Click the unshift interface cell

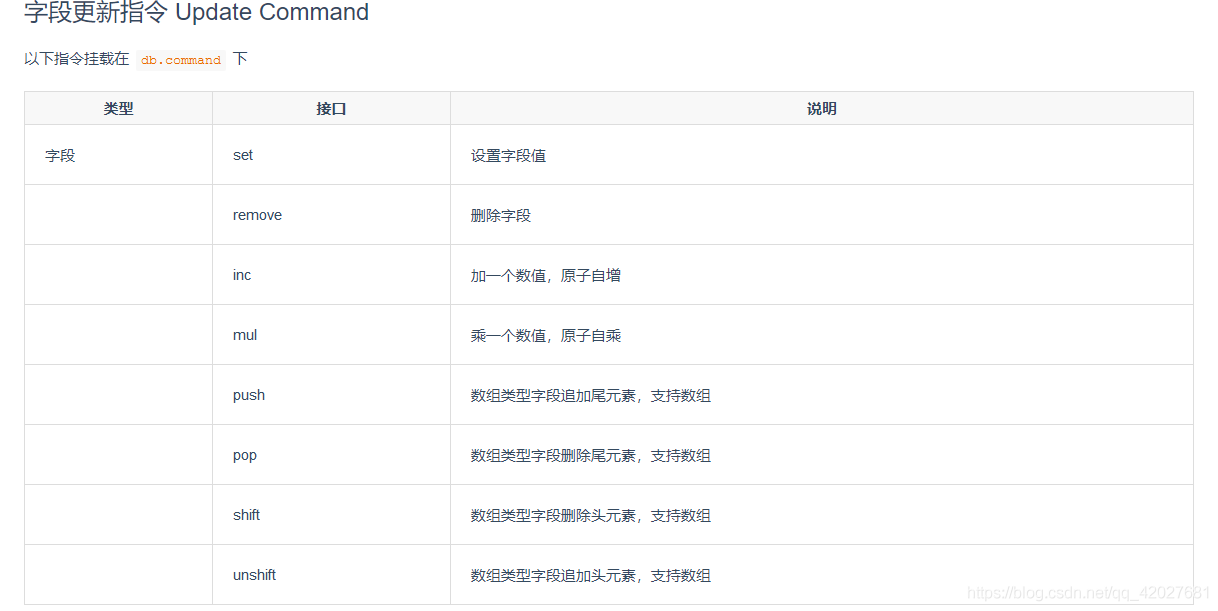331,575
